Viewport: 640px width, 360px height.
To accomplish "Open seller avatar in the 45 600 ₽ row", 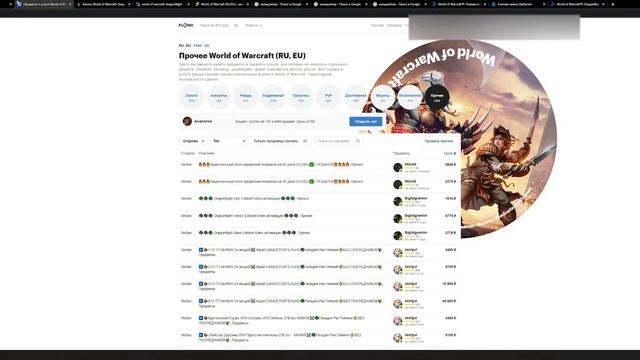I will 398,304.
